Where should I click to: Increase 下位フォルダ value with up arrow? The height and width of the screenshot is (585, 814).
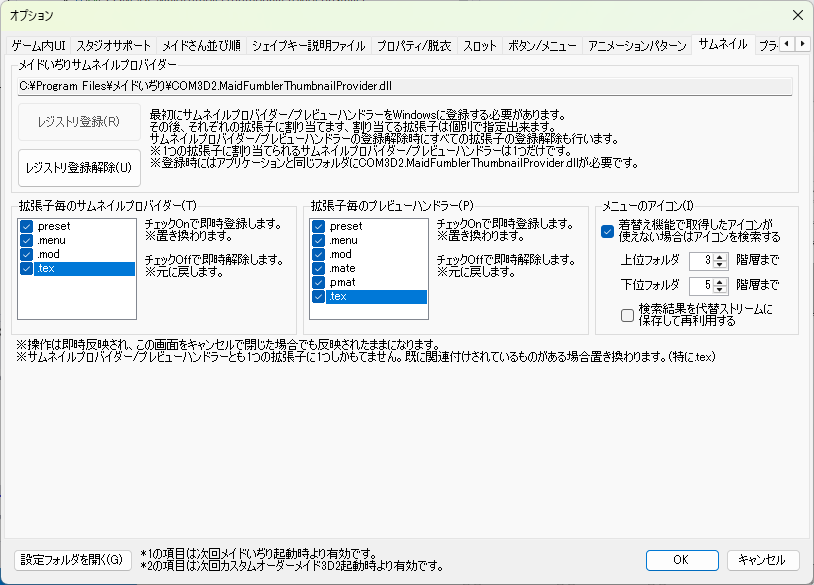(719, 281)
